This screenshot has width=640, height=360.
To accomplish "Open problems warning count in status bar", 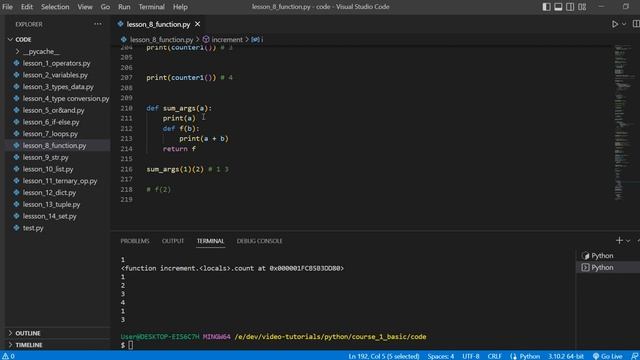I will [8, 356].
